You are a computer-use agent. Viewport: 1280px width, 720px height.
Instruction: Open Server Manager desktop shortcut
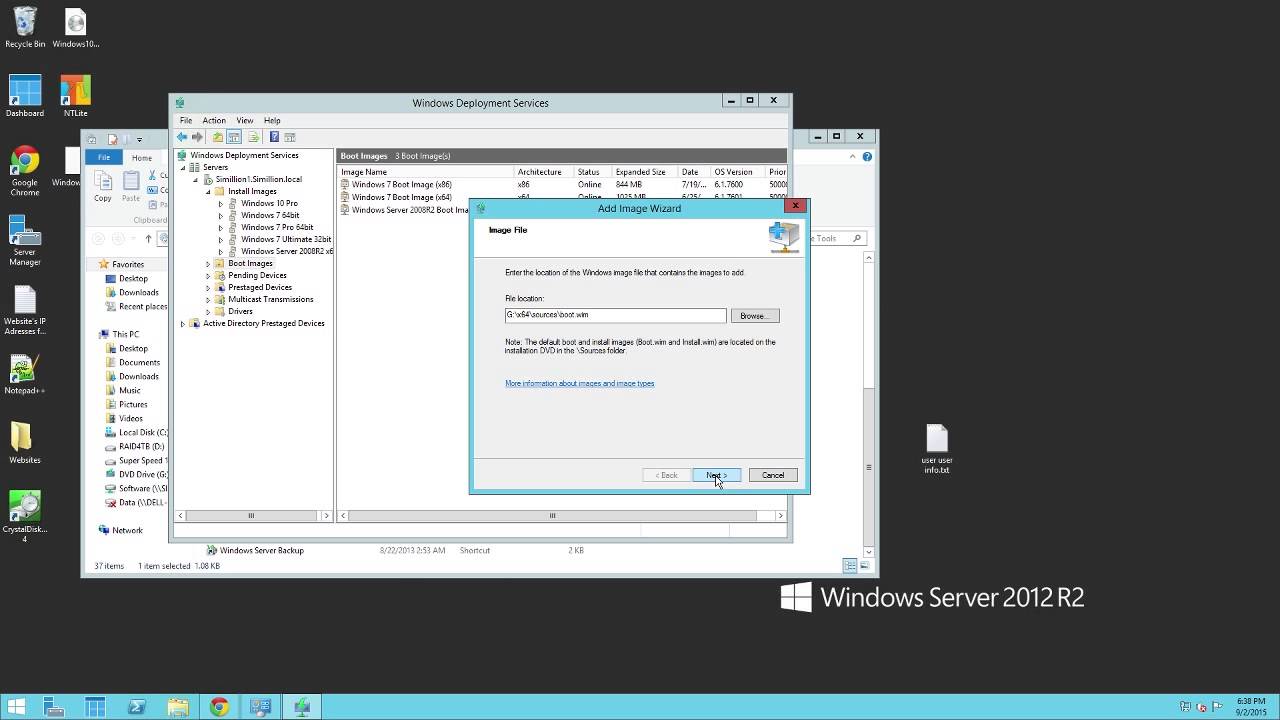[x=25, y=240]
